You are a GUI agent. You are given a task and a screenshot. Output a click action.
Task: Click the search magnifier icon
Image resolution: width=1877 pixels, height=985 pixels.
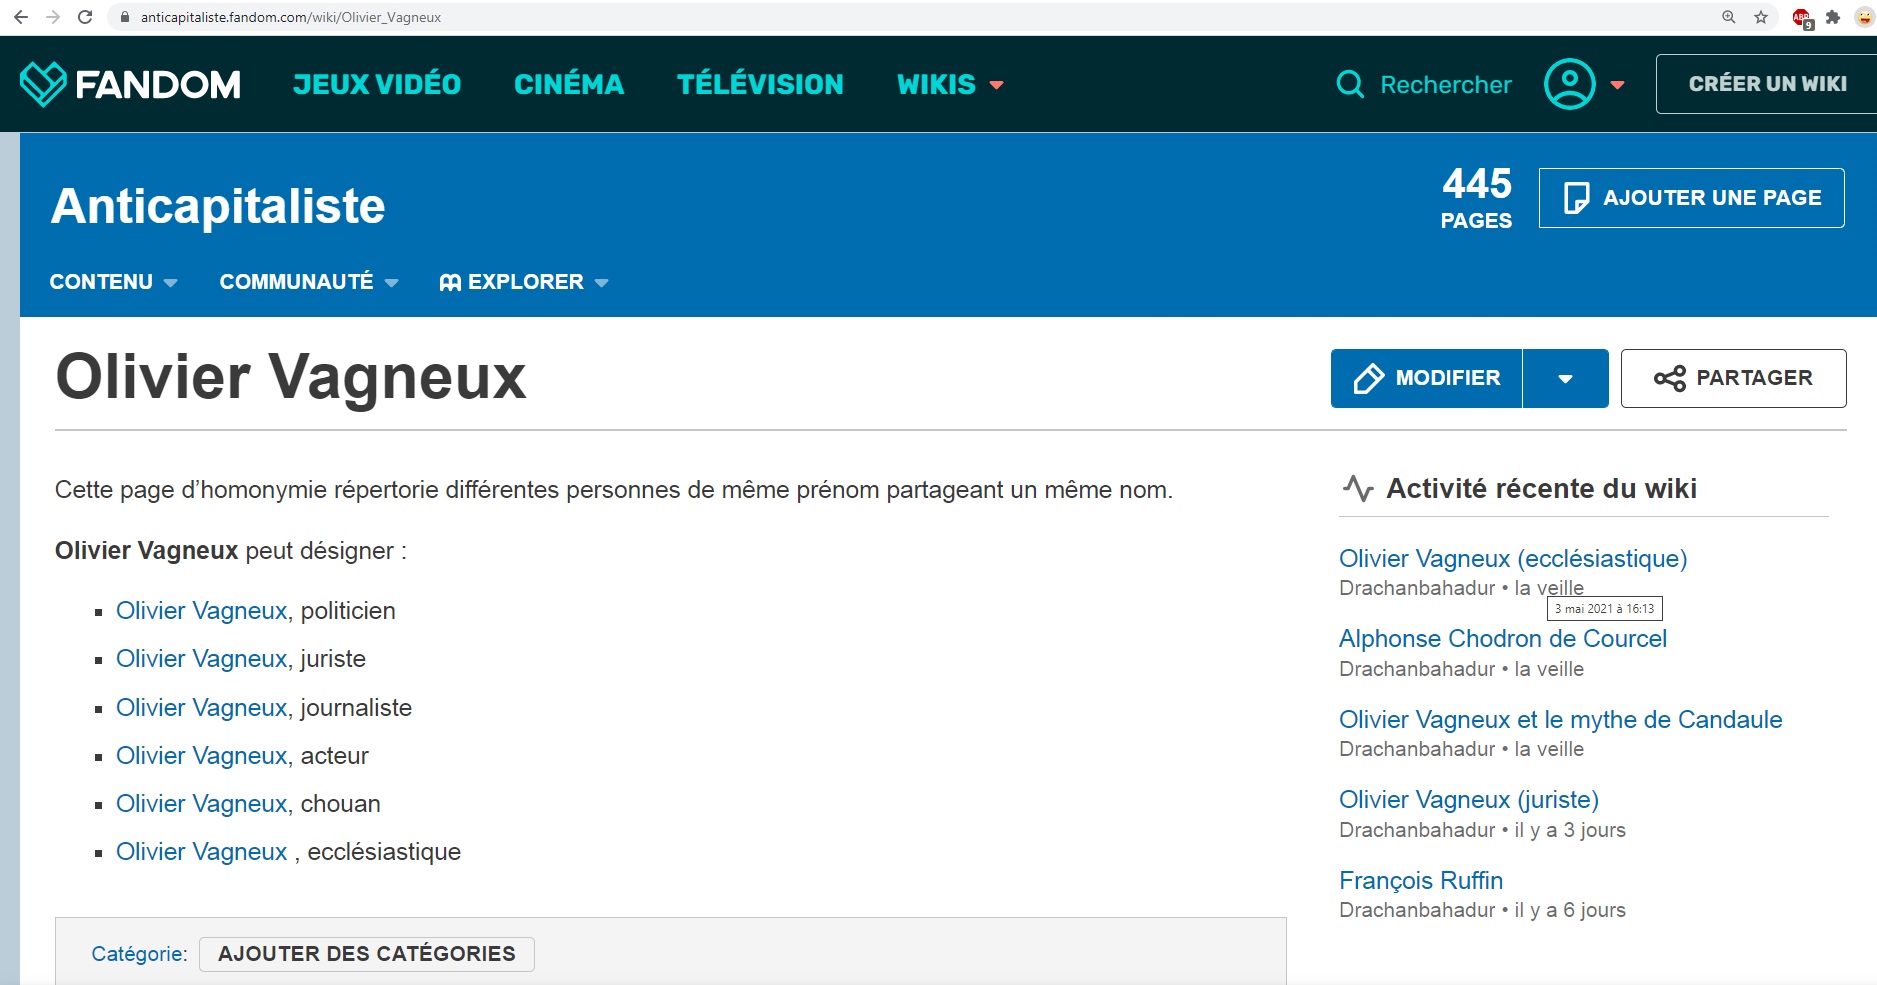click(1350, 85)
